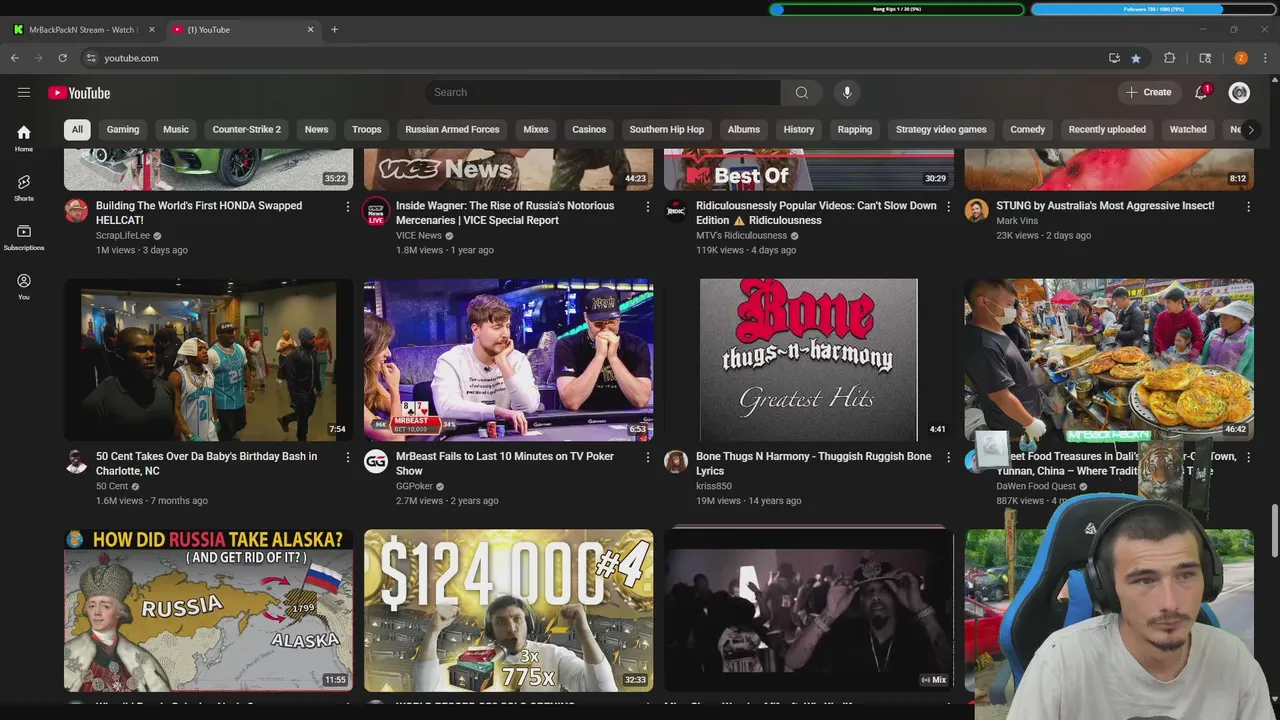
Task: Open options for Inside Wagner video
Action: point(648,206)
